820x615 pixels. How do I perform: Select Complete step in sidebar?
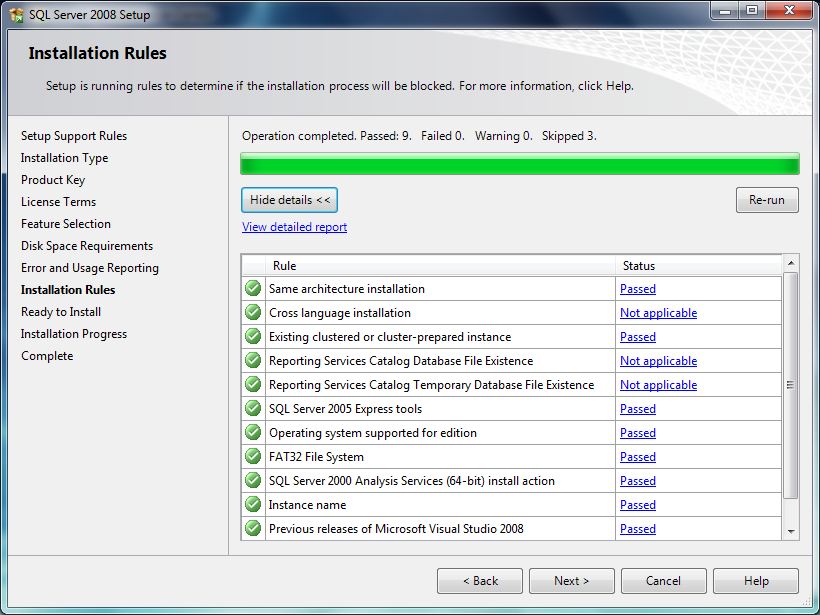point(47,356)
